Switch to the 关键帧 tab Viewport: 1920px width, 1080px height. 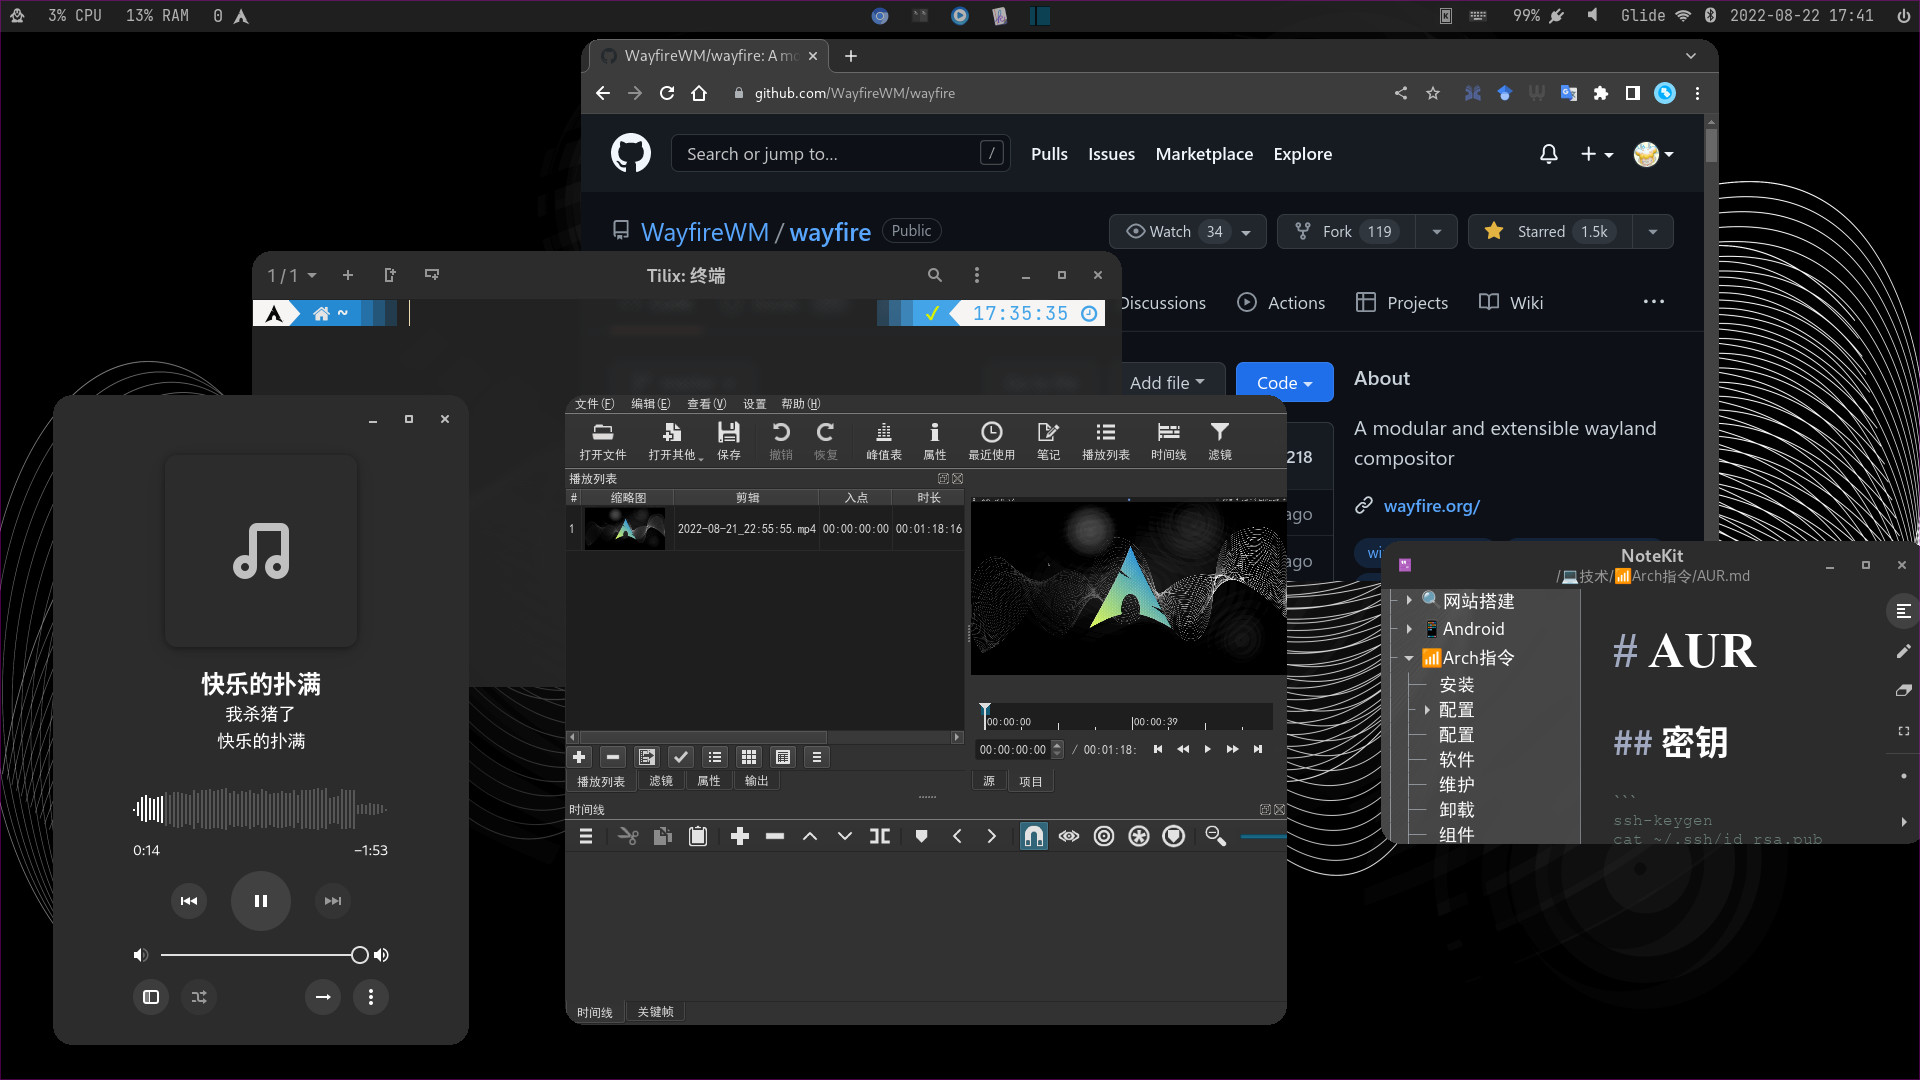pos(655,1012)
